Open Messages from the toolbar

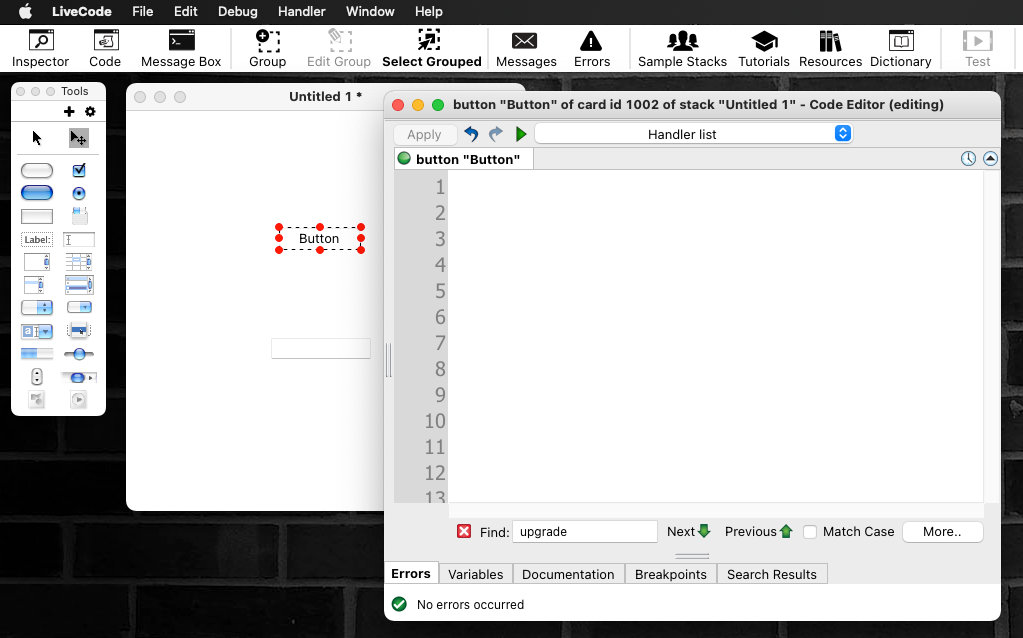(526, 49)
